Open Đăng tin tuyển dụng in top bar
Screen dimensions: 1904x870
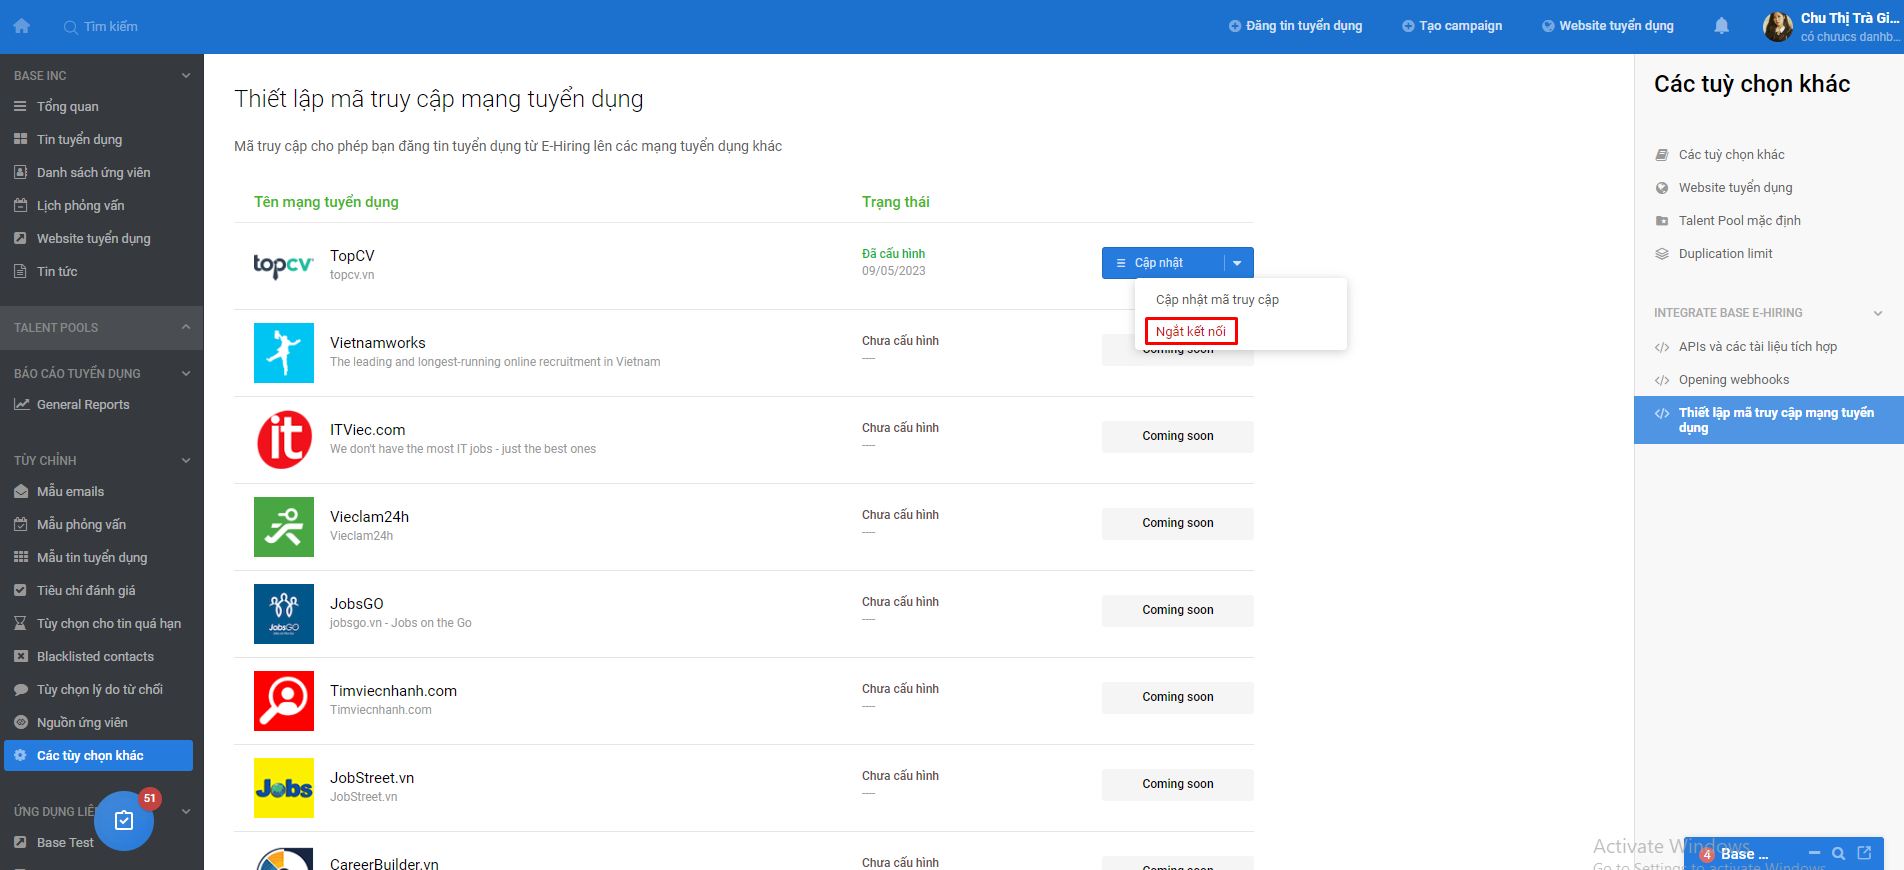(x=1295, y=26)
